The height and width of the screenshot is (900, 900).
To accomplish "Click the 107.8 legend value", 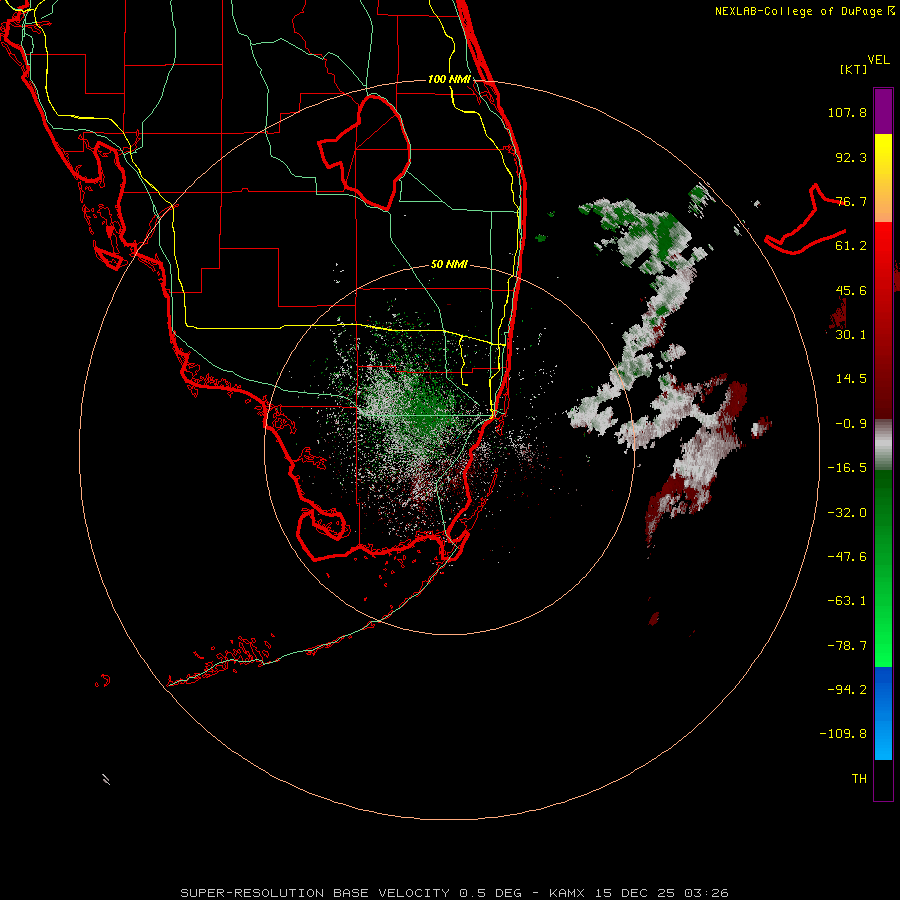I will pos(847,112).
